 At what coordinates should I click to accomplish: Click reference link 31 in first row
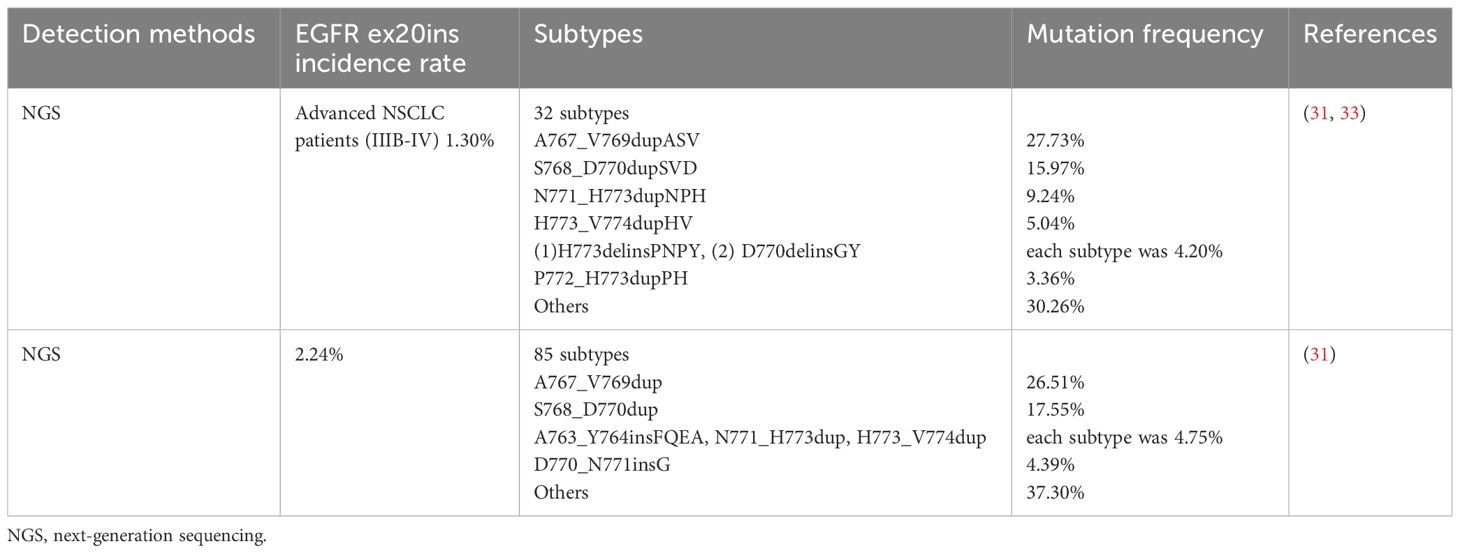(1325, 115)
